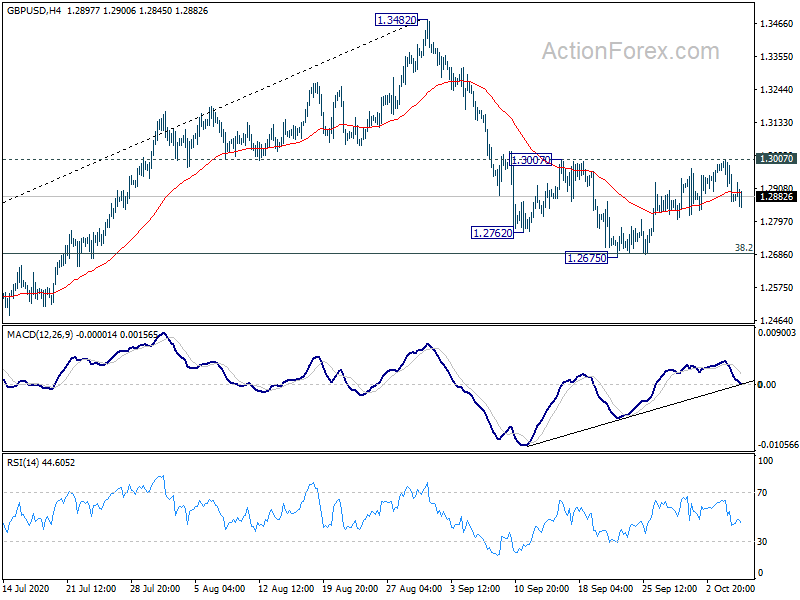Viewport: 800px width, 600px height.
Task: Click the 1.30070 resistance label box
Action: (x=531, y=160)
